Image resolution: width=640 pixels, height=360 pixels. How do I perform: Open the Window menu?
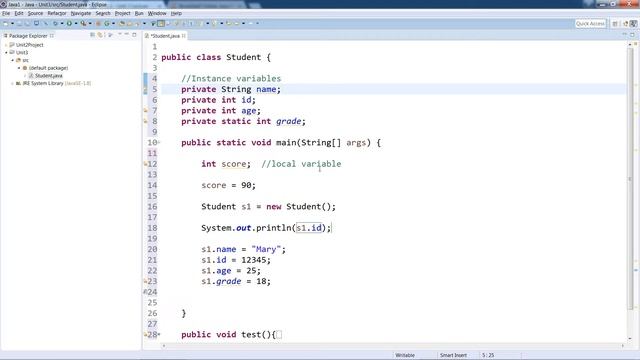point(157,13)
